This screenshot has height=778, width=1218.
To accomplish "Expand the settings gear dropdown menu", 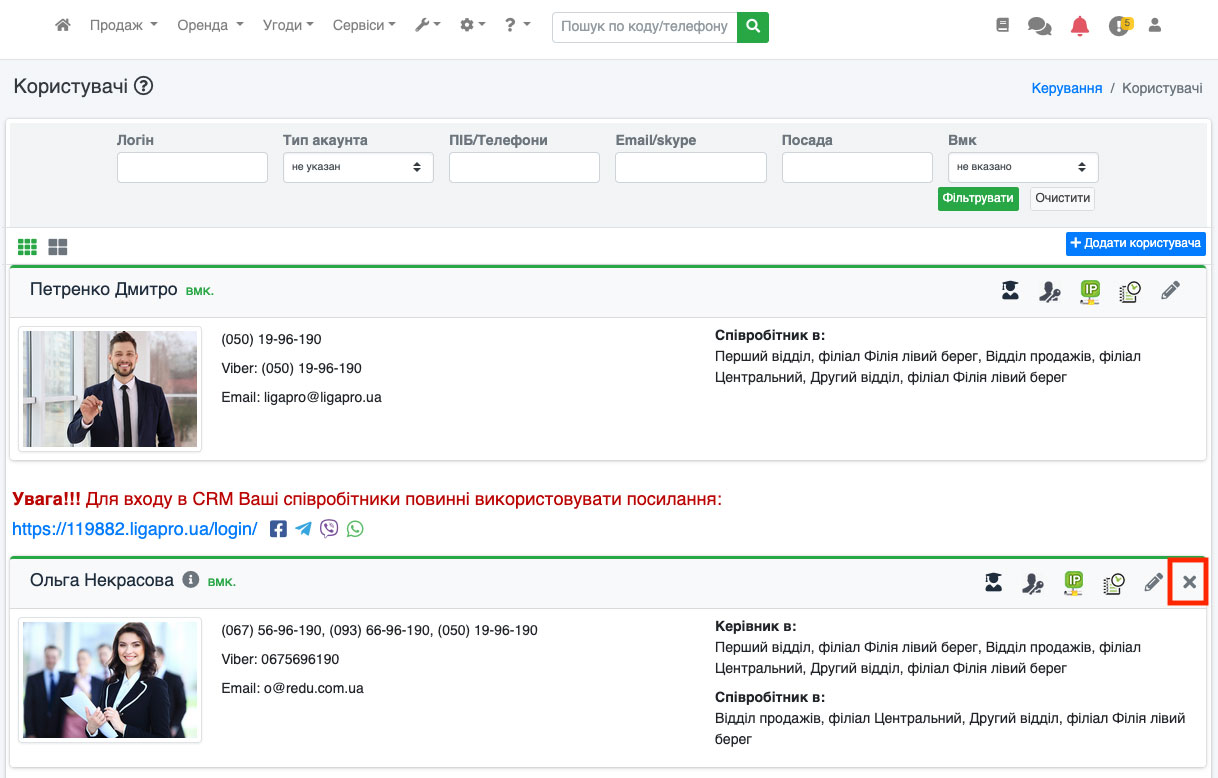I will click(472, 25).
